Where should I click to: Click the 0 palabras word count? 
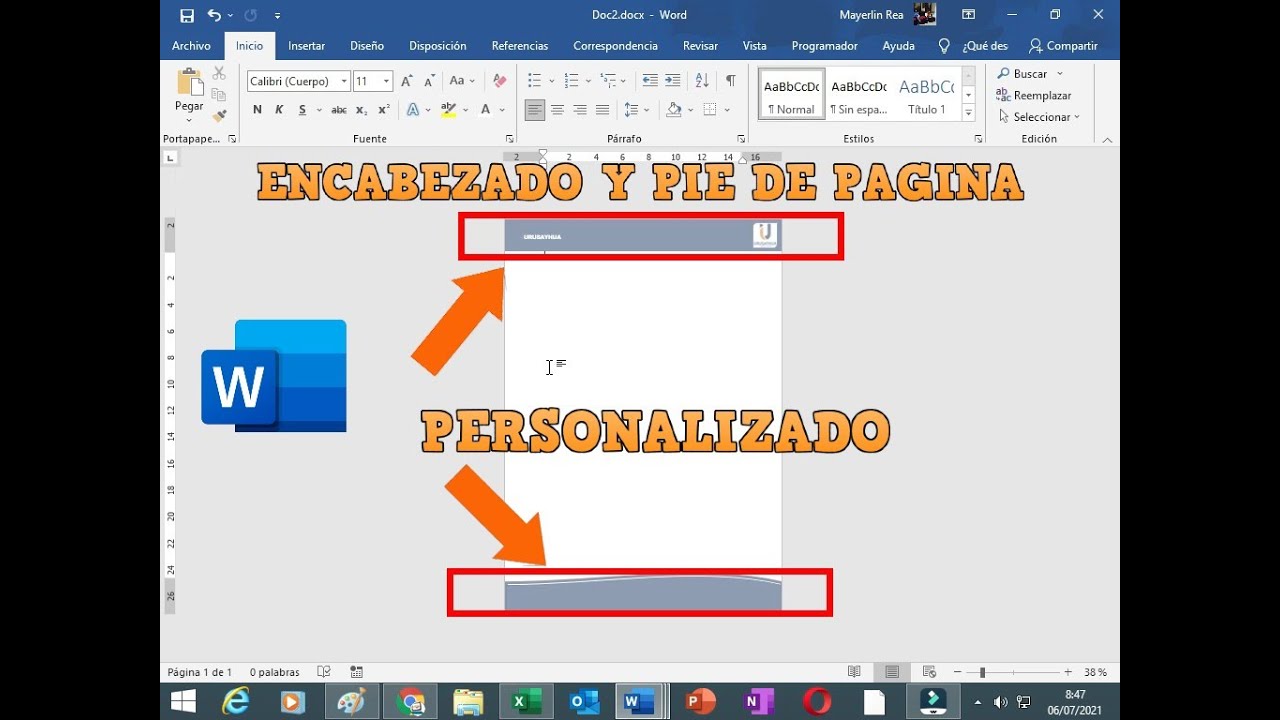[275, 672]
